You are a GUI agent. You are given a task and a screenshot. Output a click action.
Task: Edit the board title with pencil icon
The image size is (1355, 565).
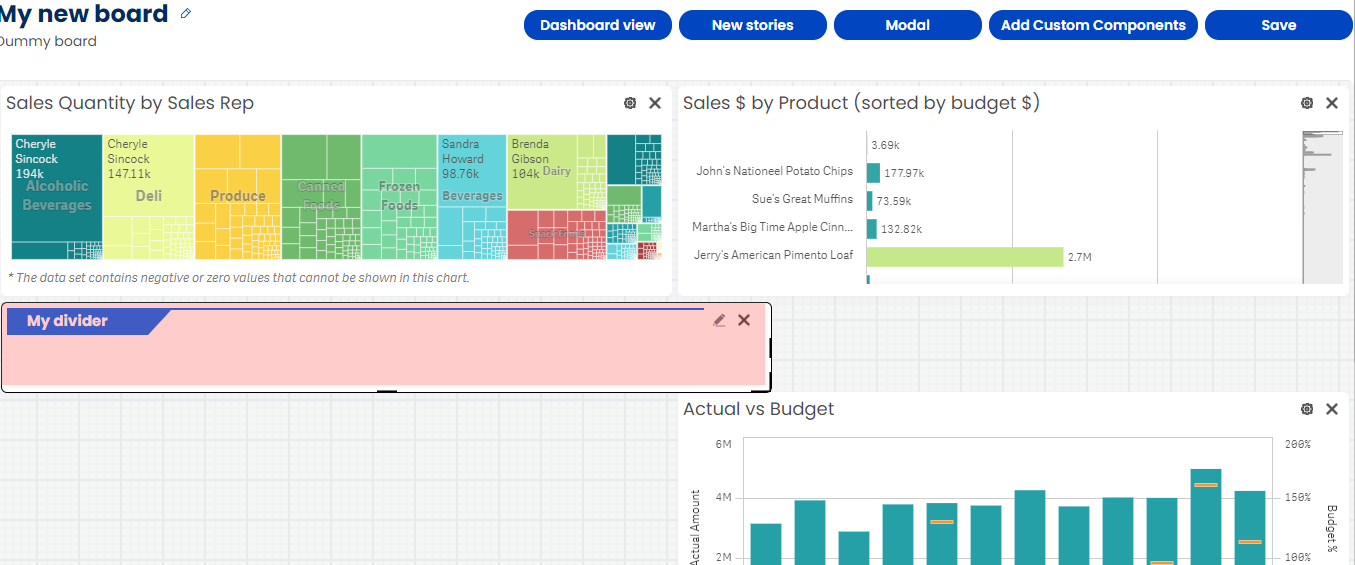point(185,14)
